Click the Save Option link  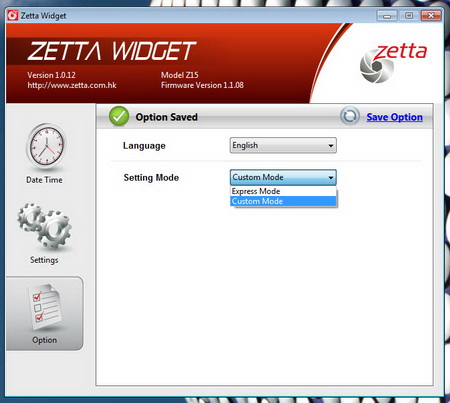click(x=394, y=117)
